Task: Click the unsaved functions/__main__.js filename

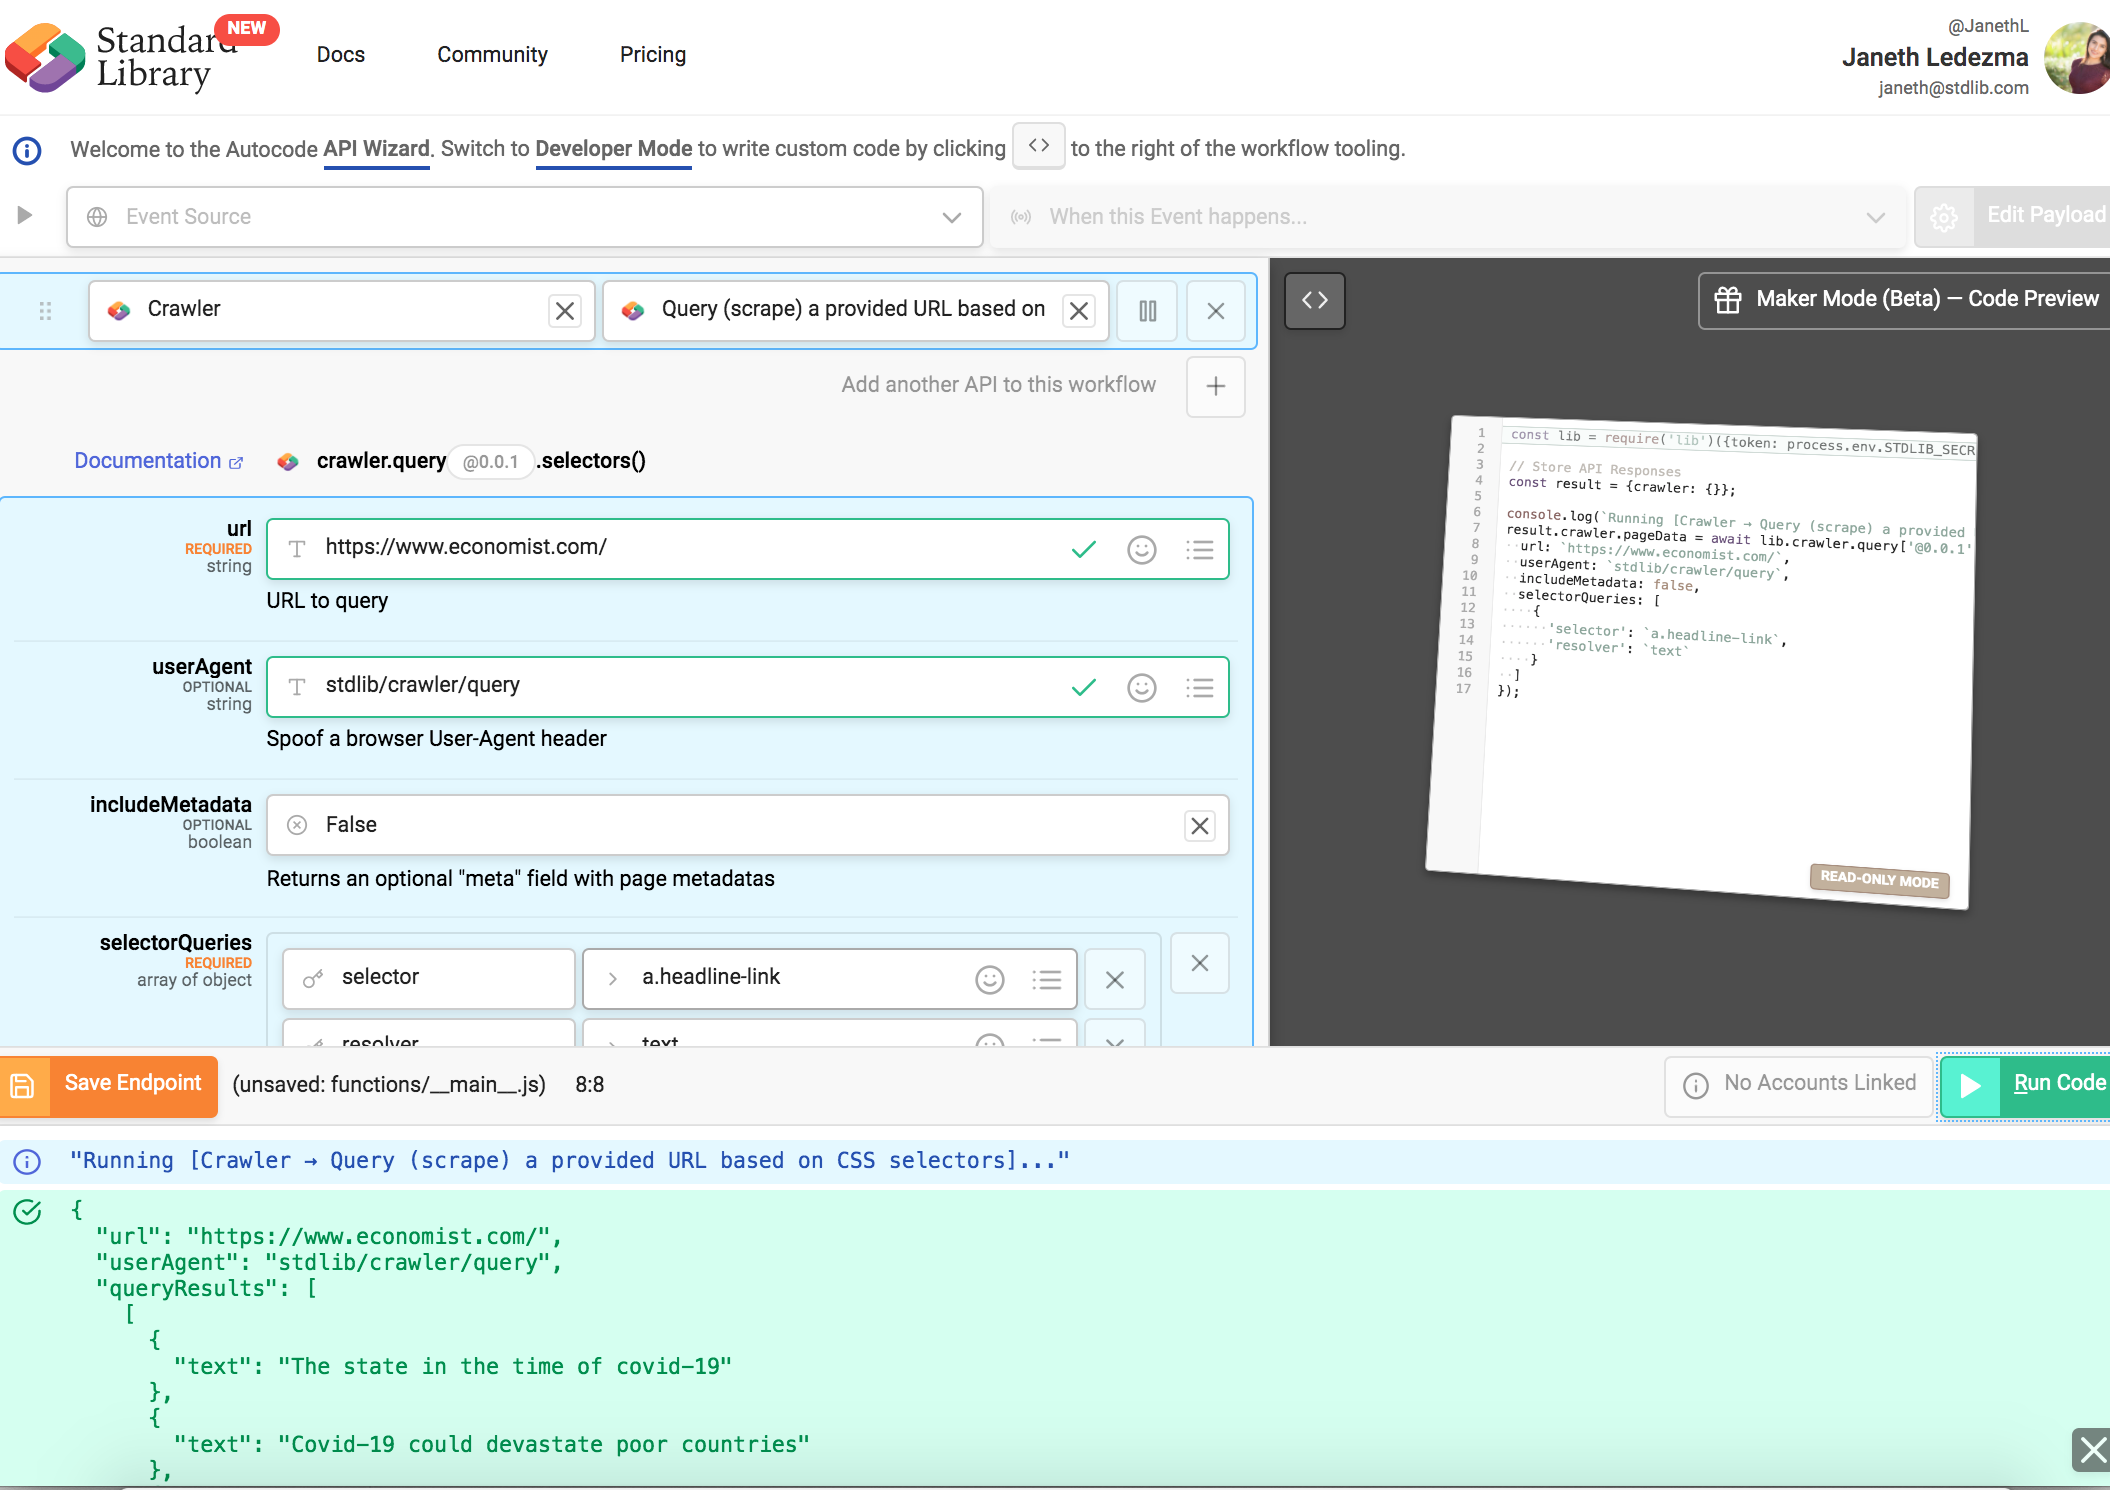Action: [389, 1085]
